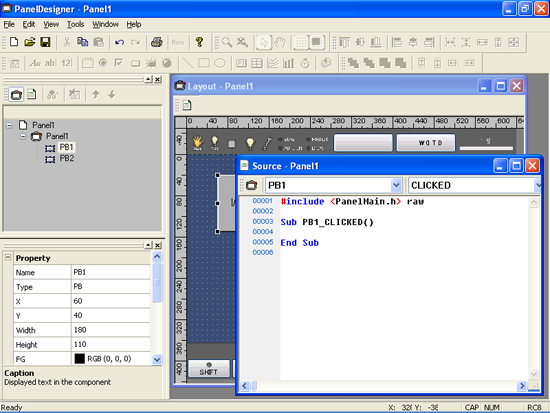550x413 pixels.
Task: Select the line drawing tool
Action: coord(188,63)
